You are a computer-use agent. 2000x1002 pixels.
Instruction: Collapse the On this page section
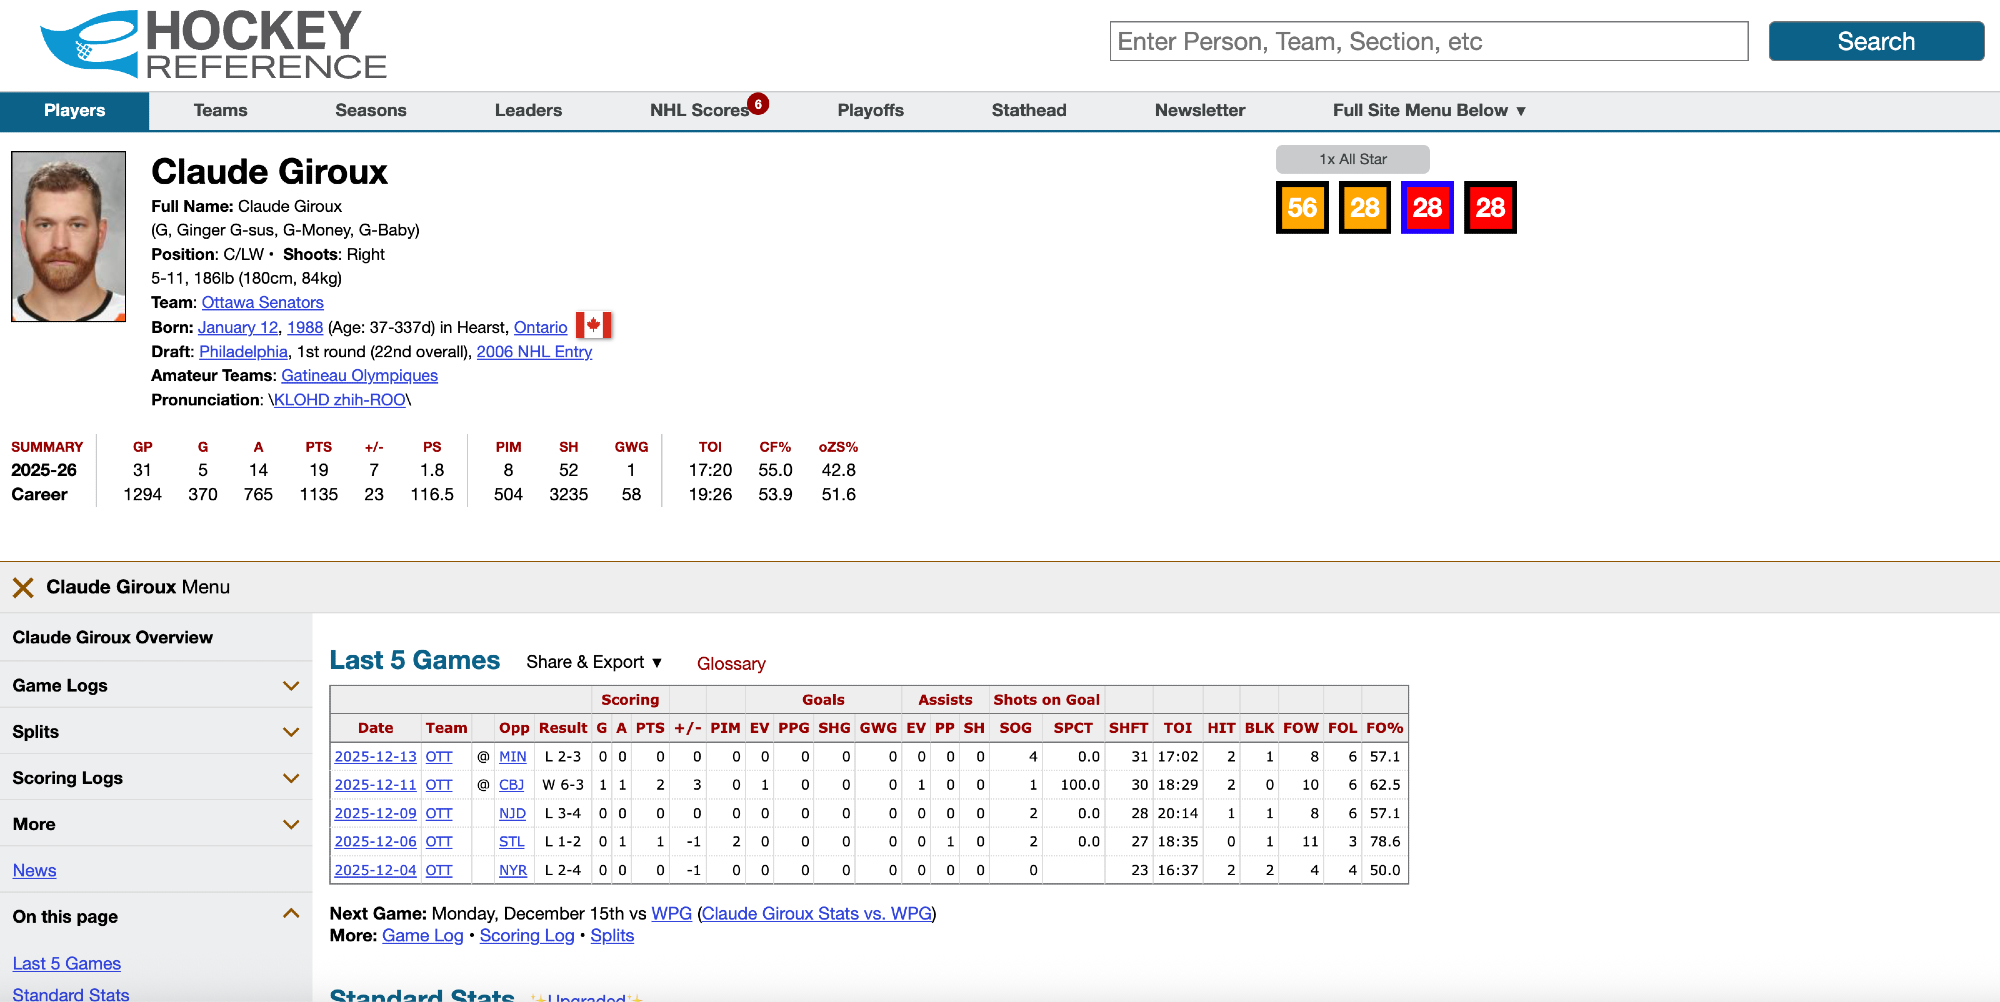(x=291, y=914)
